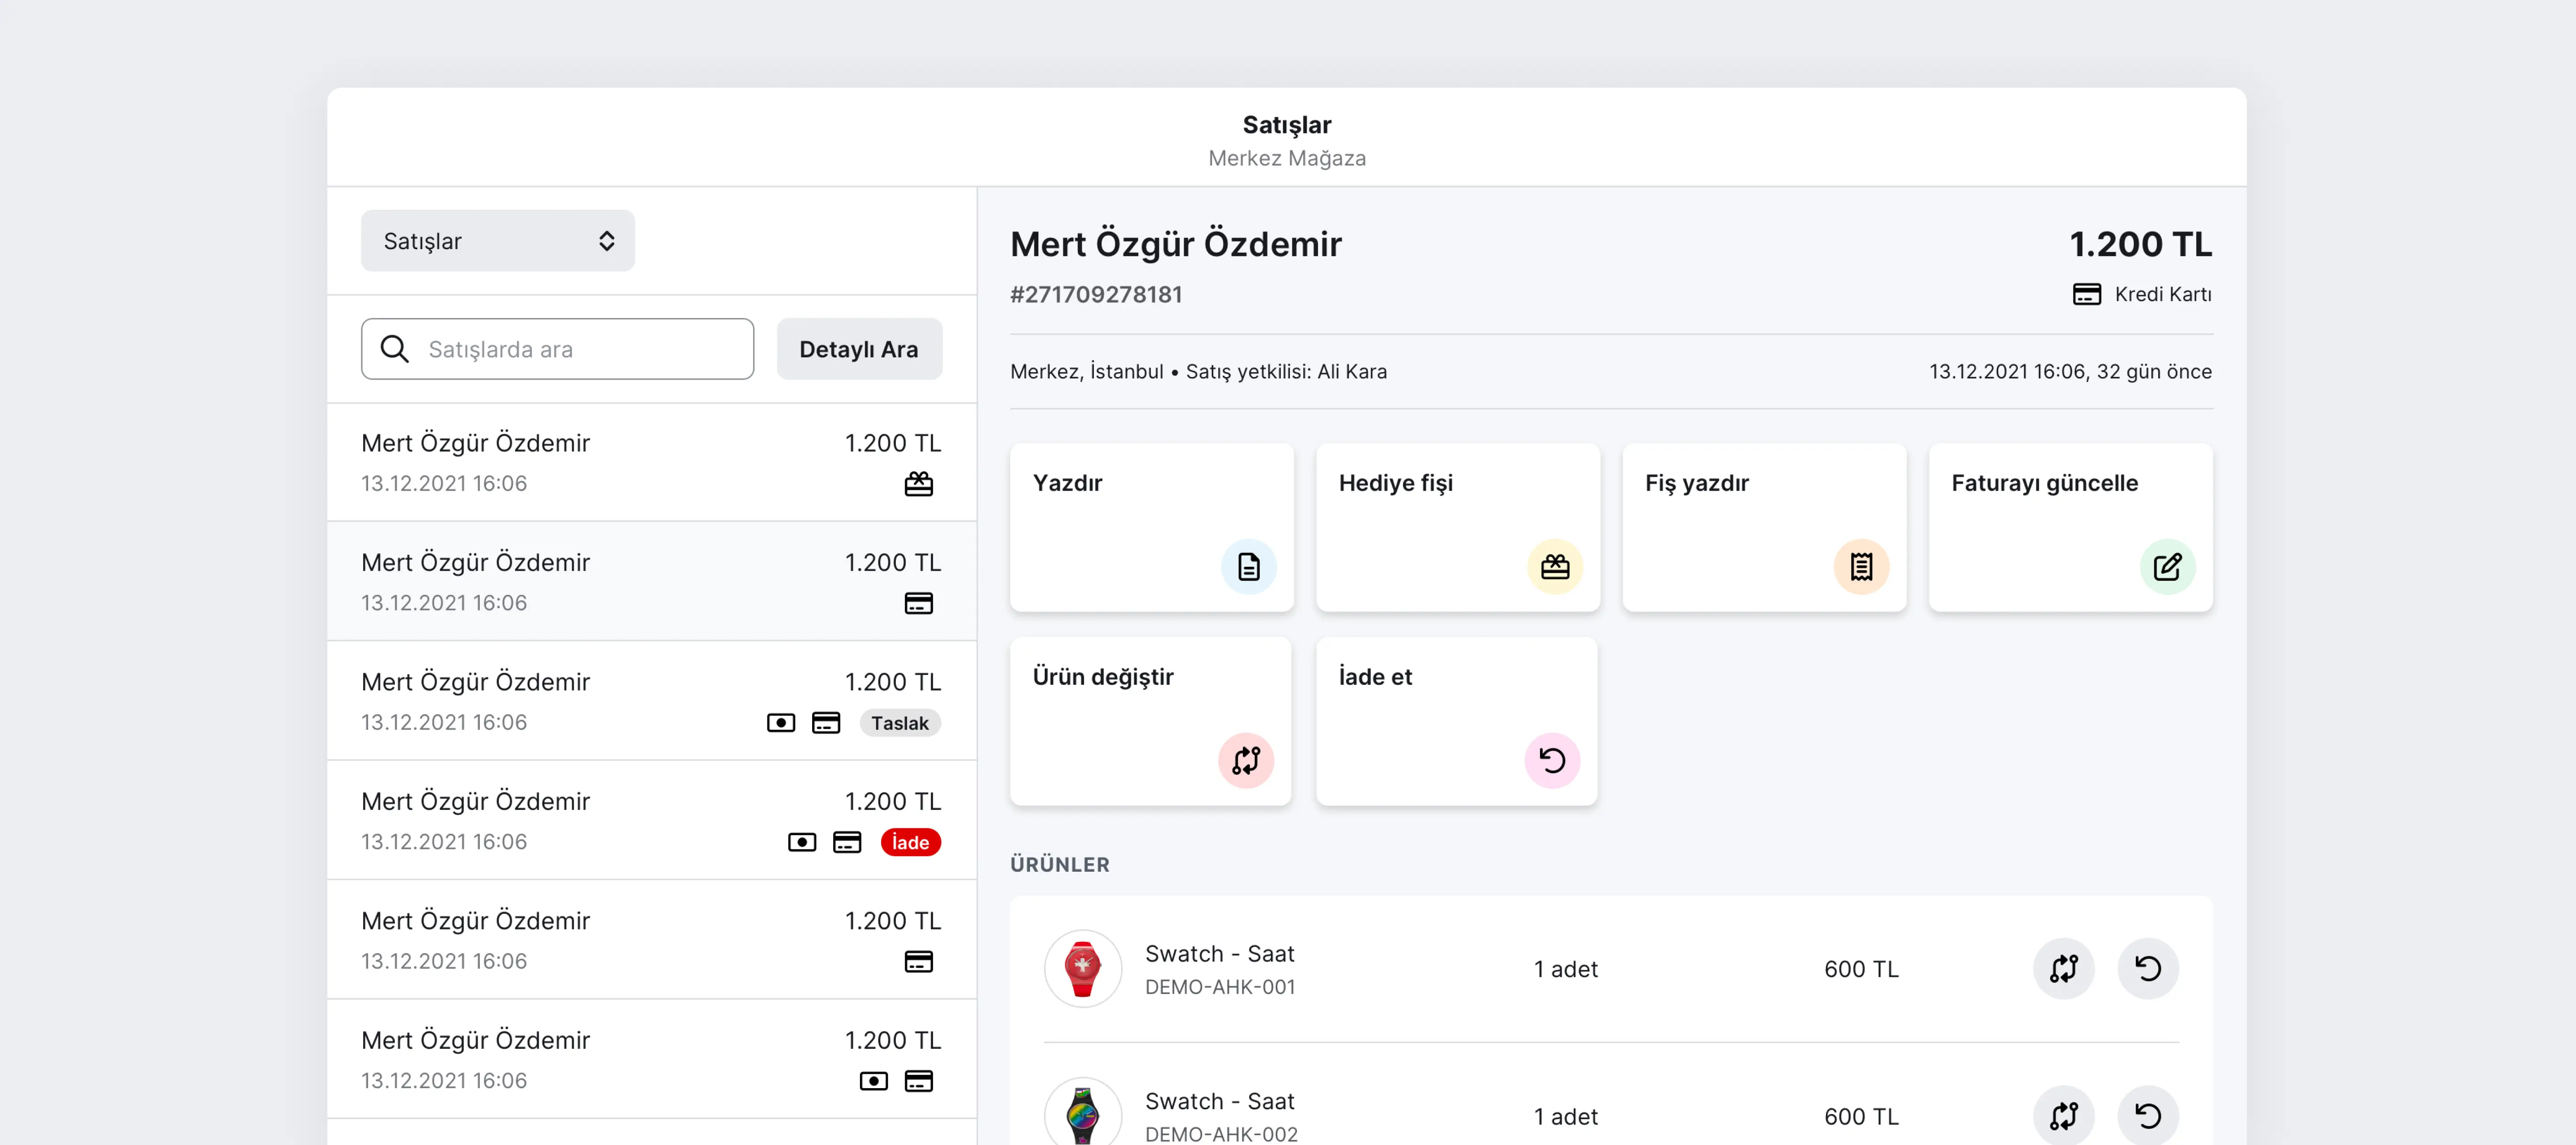2576x1145 pixels.
Task: Click refund icon for DEMO-AHK-002 product
Action: (2148, 1116)
